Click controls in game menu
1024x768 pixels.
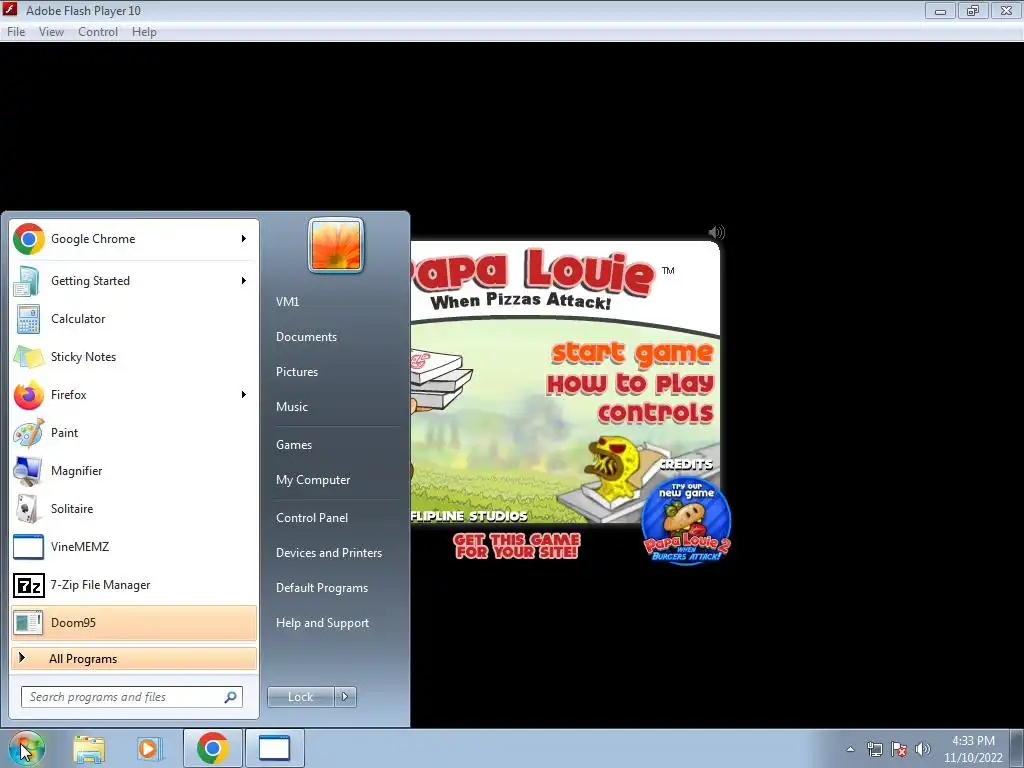pos(656,413)
